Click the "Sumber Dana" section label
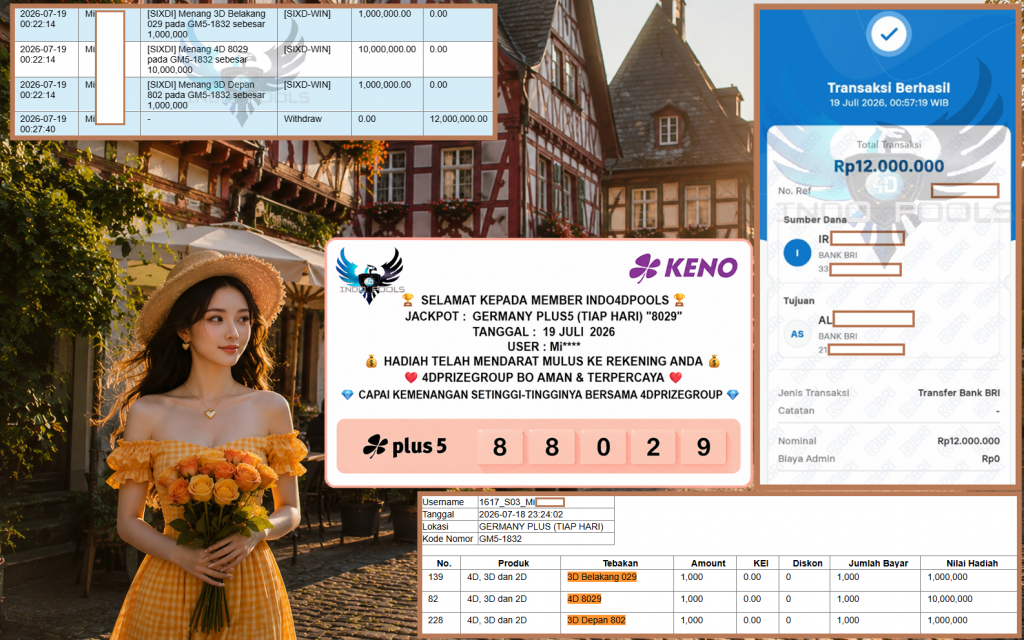1024x640 pixels. pos(814,219)
